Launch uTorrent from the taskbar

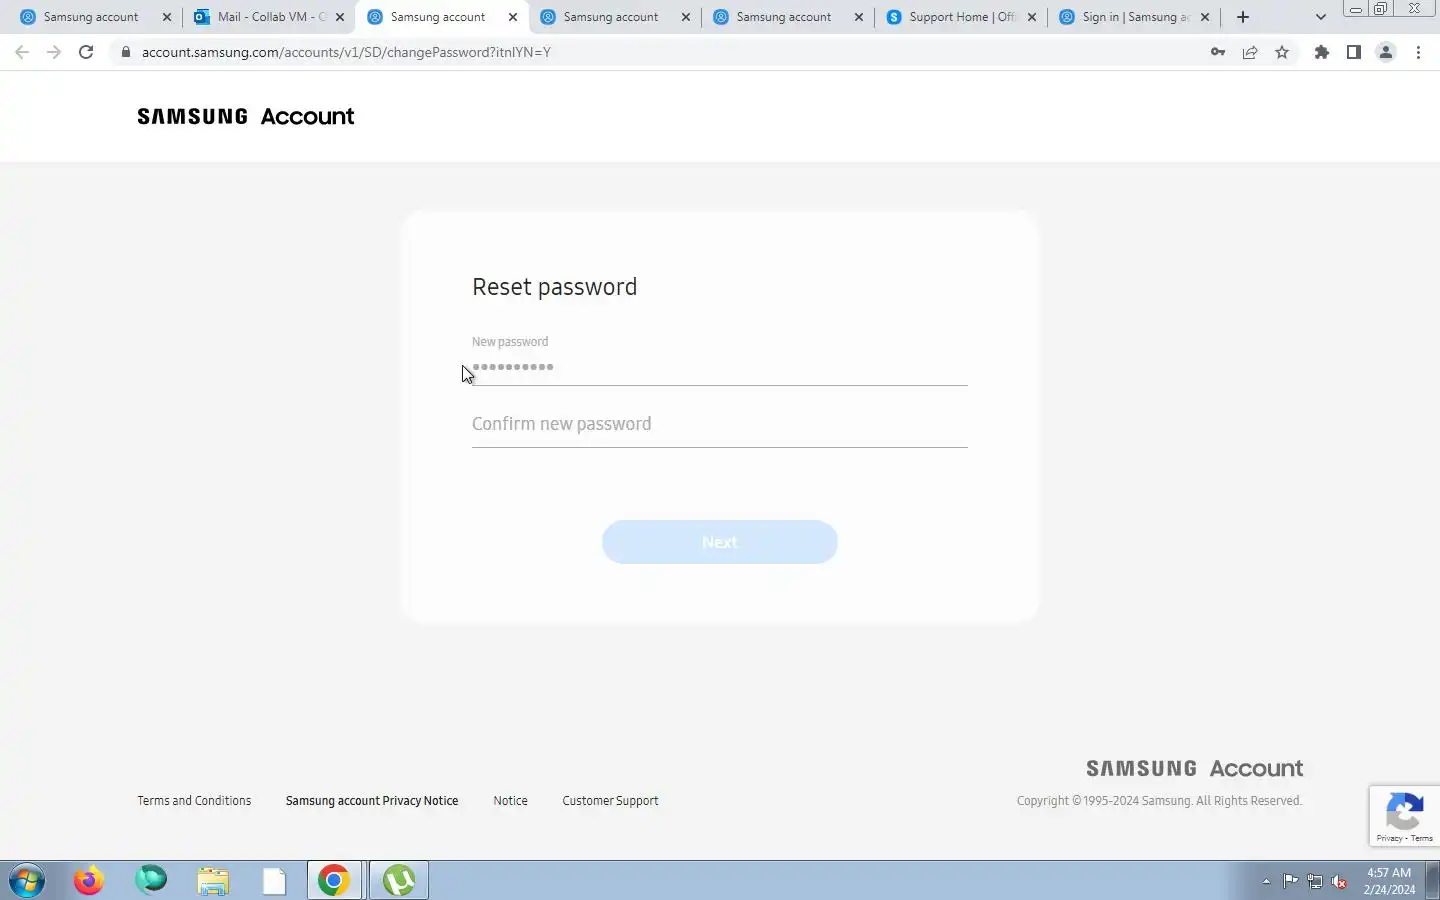pos(399,880)
